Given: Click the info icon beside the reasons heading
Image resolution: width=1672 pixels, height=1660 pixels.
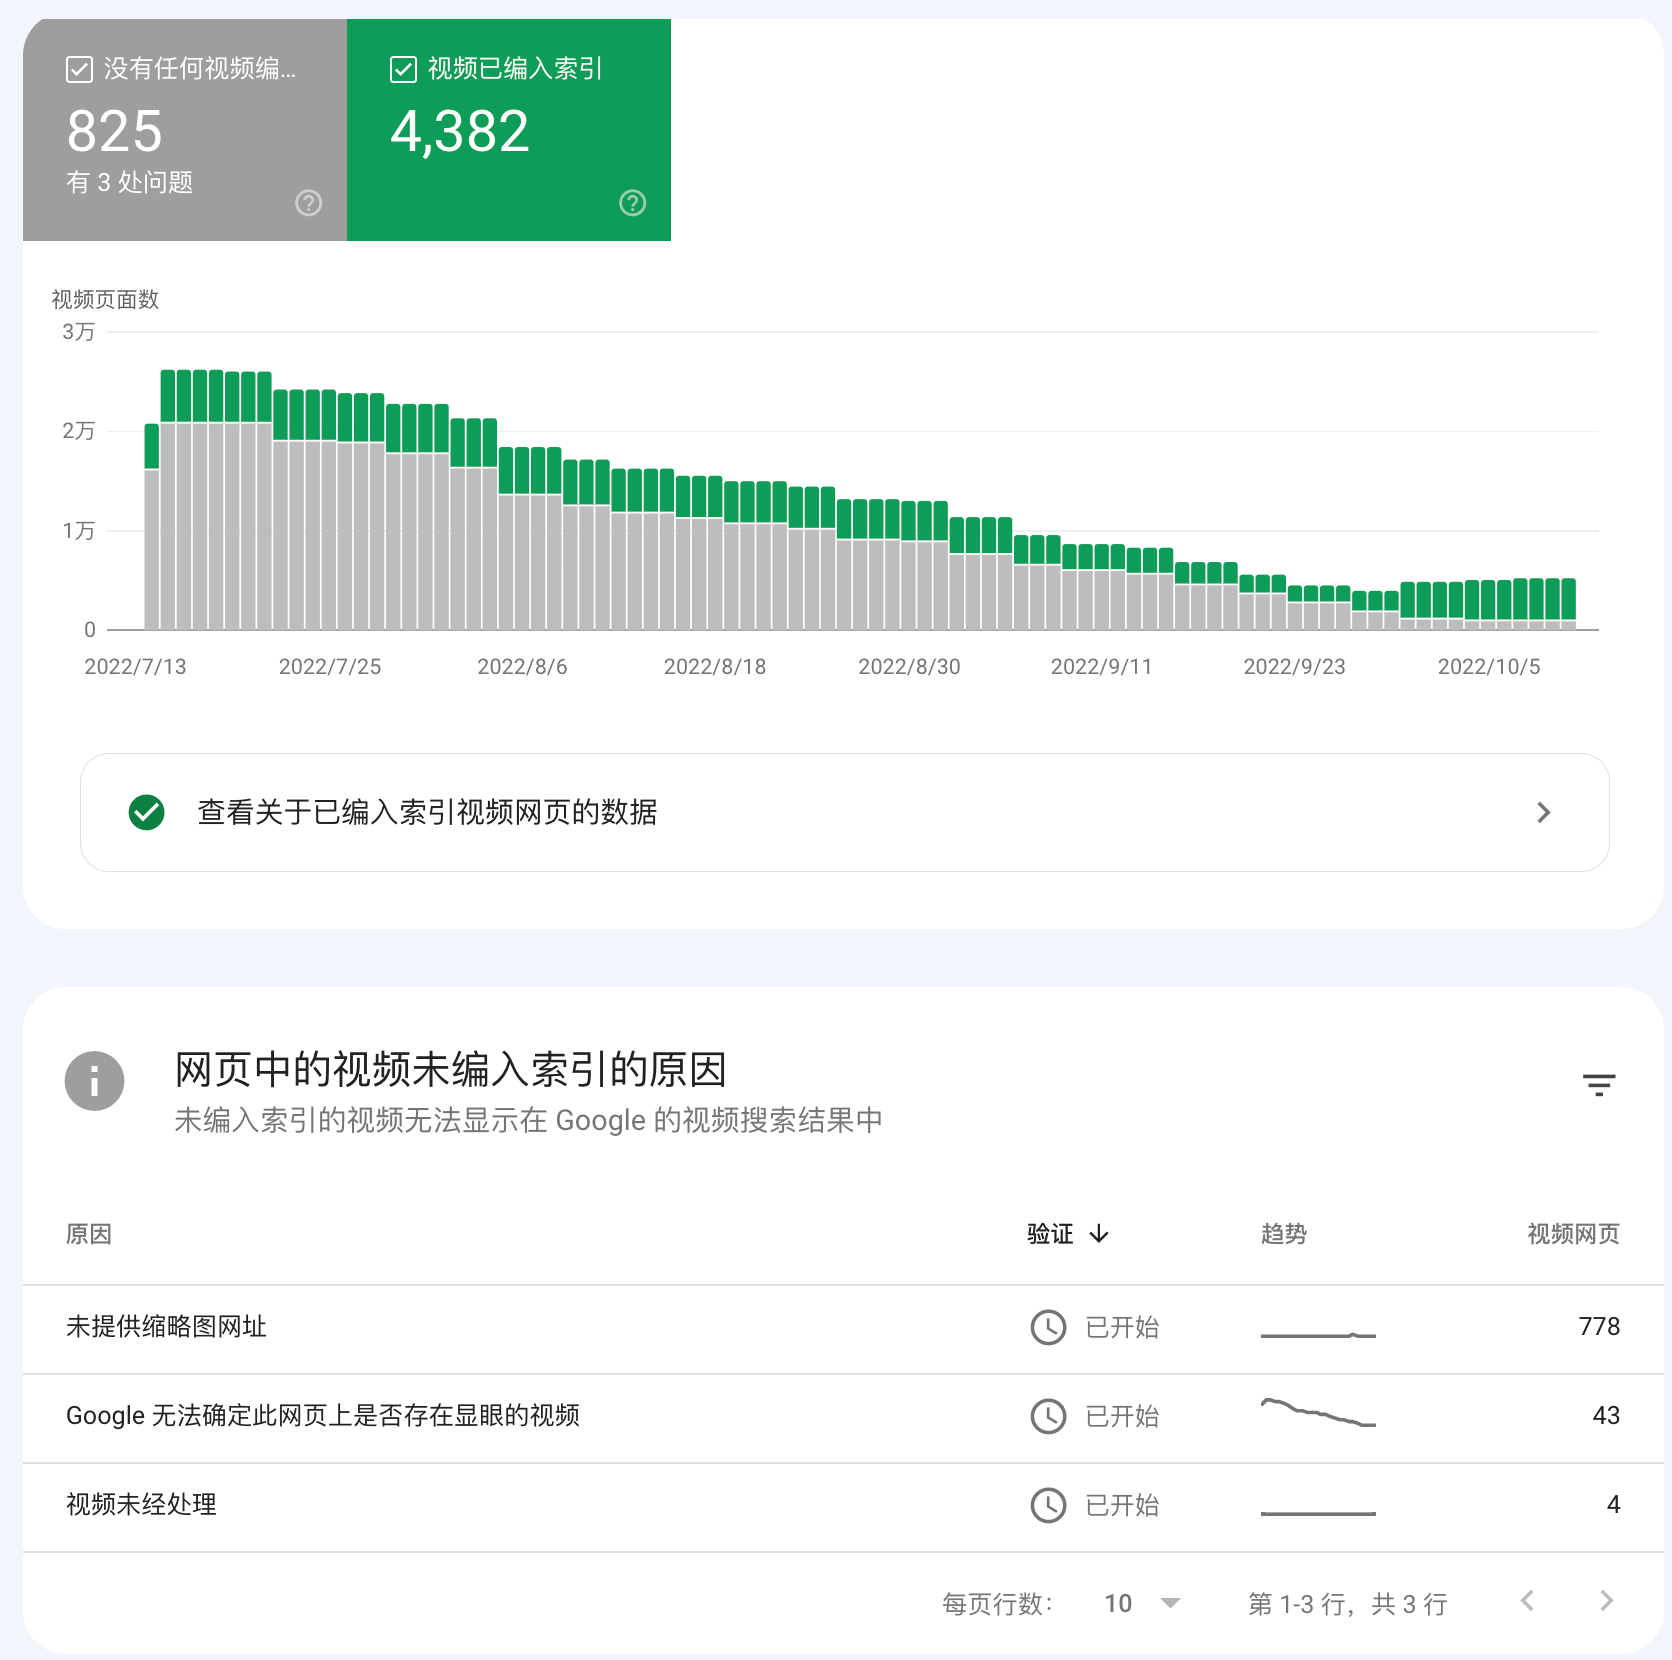Looking at the screenshot, I should point(93,1081).
